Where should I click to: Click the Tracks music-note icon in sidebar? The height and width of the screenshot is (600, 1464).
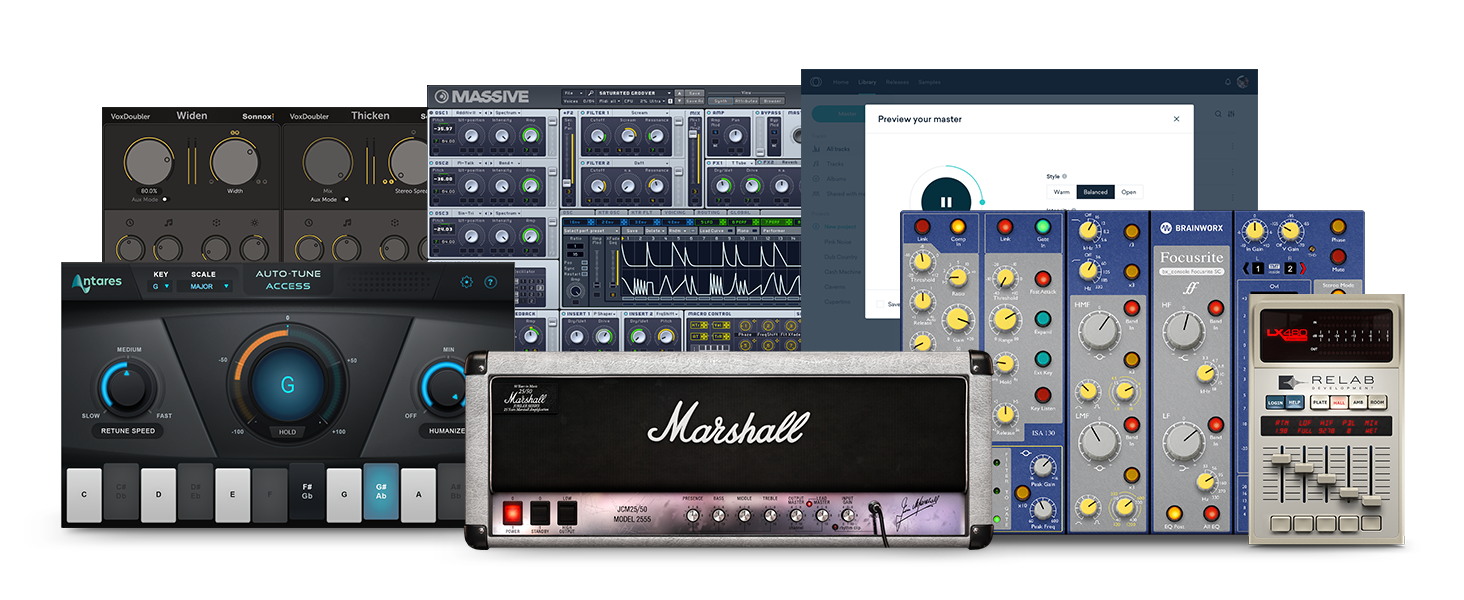815,164
